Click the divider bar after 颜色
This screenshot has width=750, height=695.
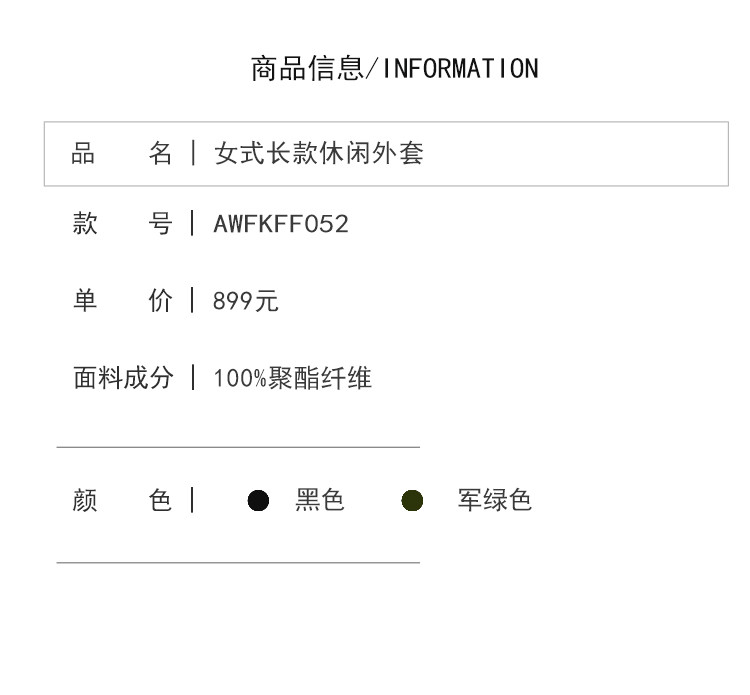(192, 500)
